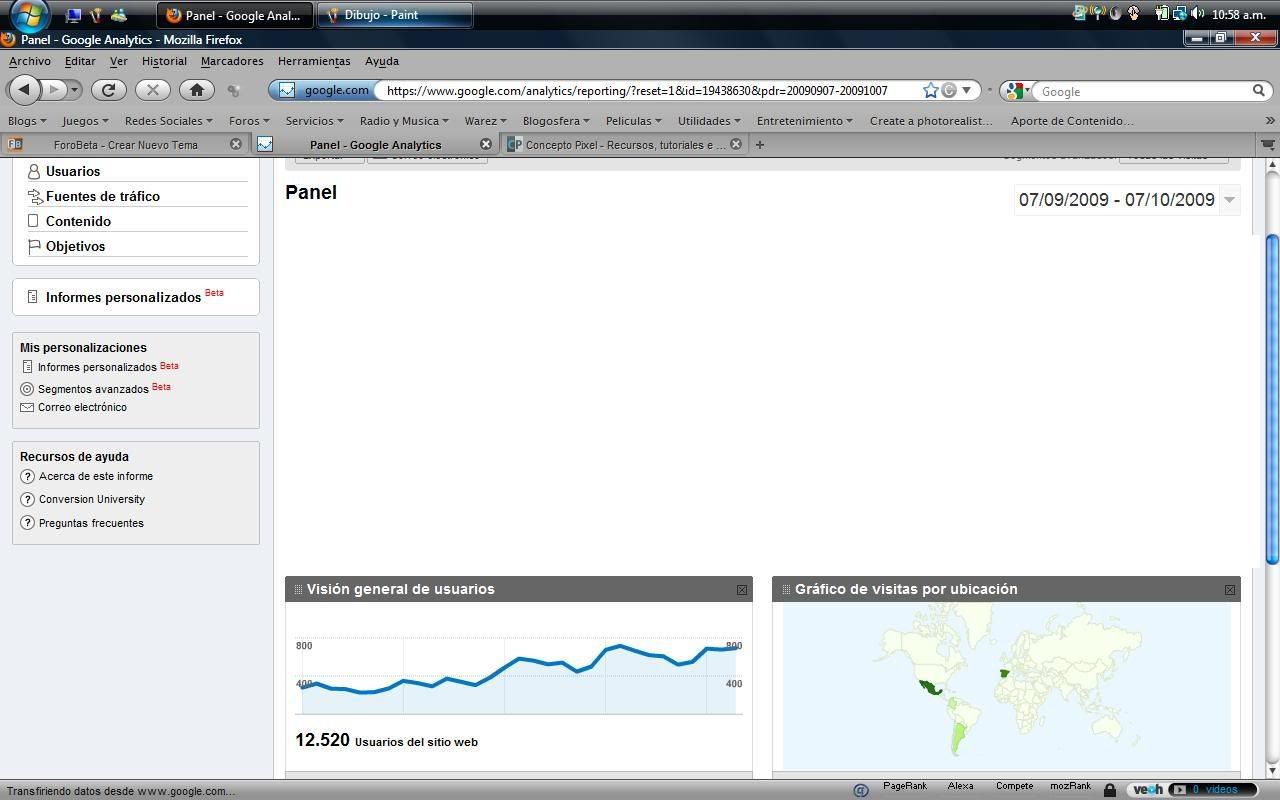1280x800 pixels.
Task: Click the Objetivos flag icon in sidebar
Action: (34, 246)
